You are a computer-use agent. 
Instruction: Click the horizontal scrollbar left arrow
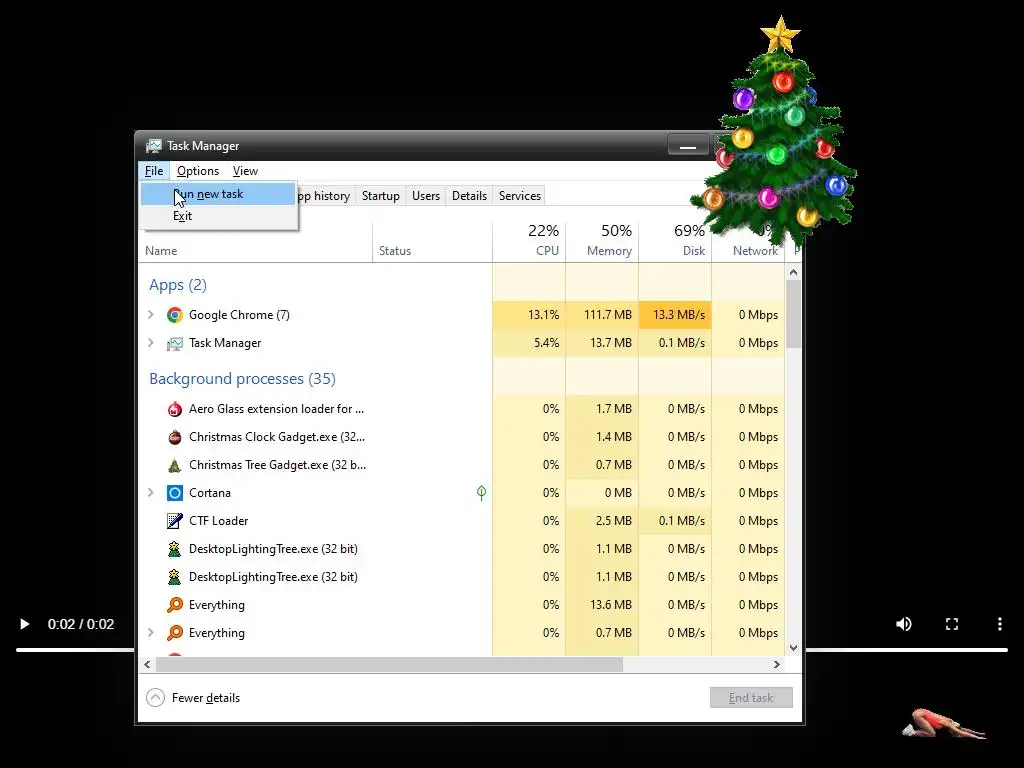pyautogui.click(x=147, y=665)
